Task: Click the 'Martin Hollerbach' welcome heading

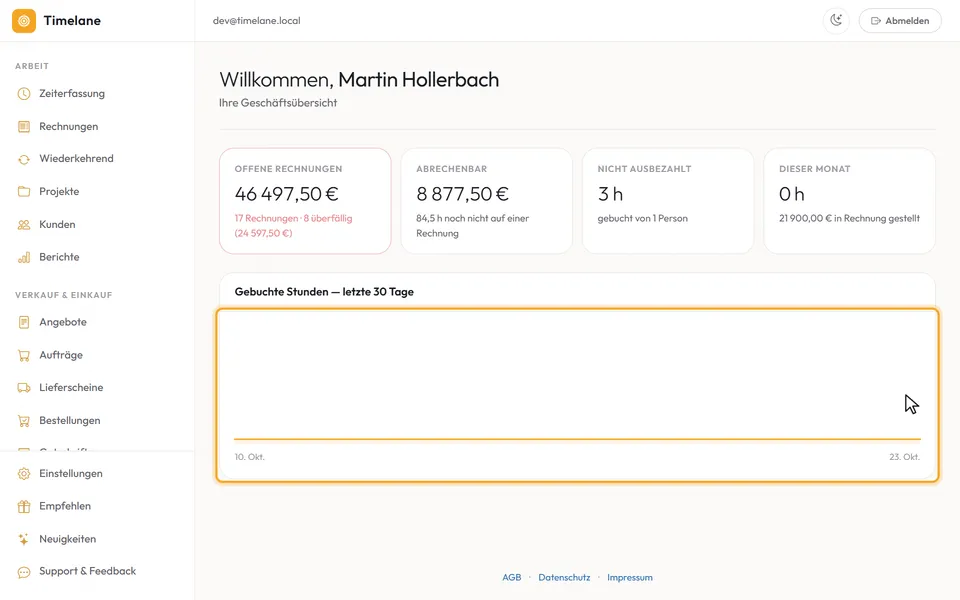Action: tap(419, 80)
